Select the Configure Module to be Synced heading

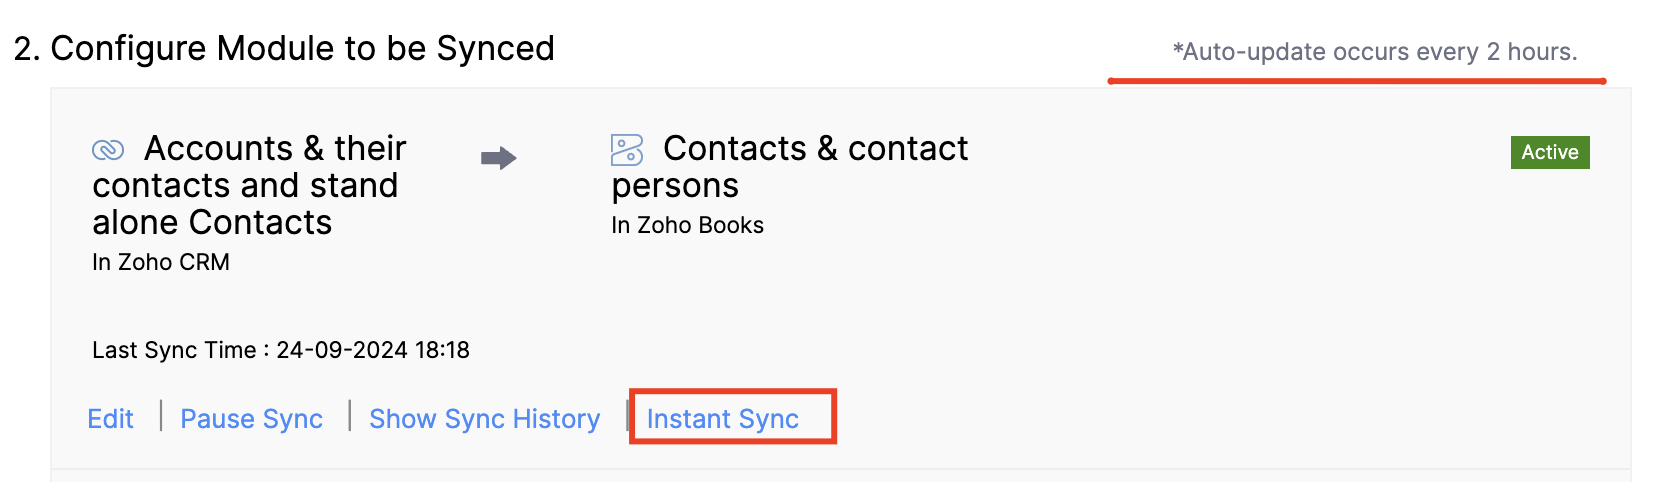click(x=284, y=48)
